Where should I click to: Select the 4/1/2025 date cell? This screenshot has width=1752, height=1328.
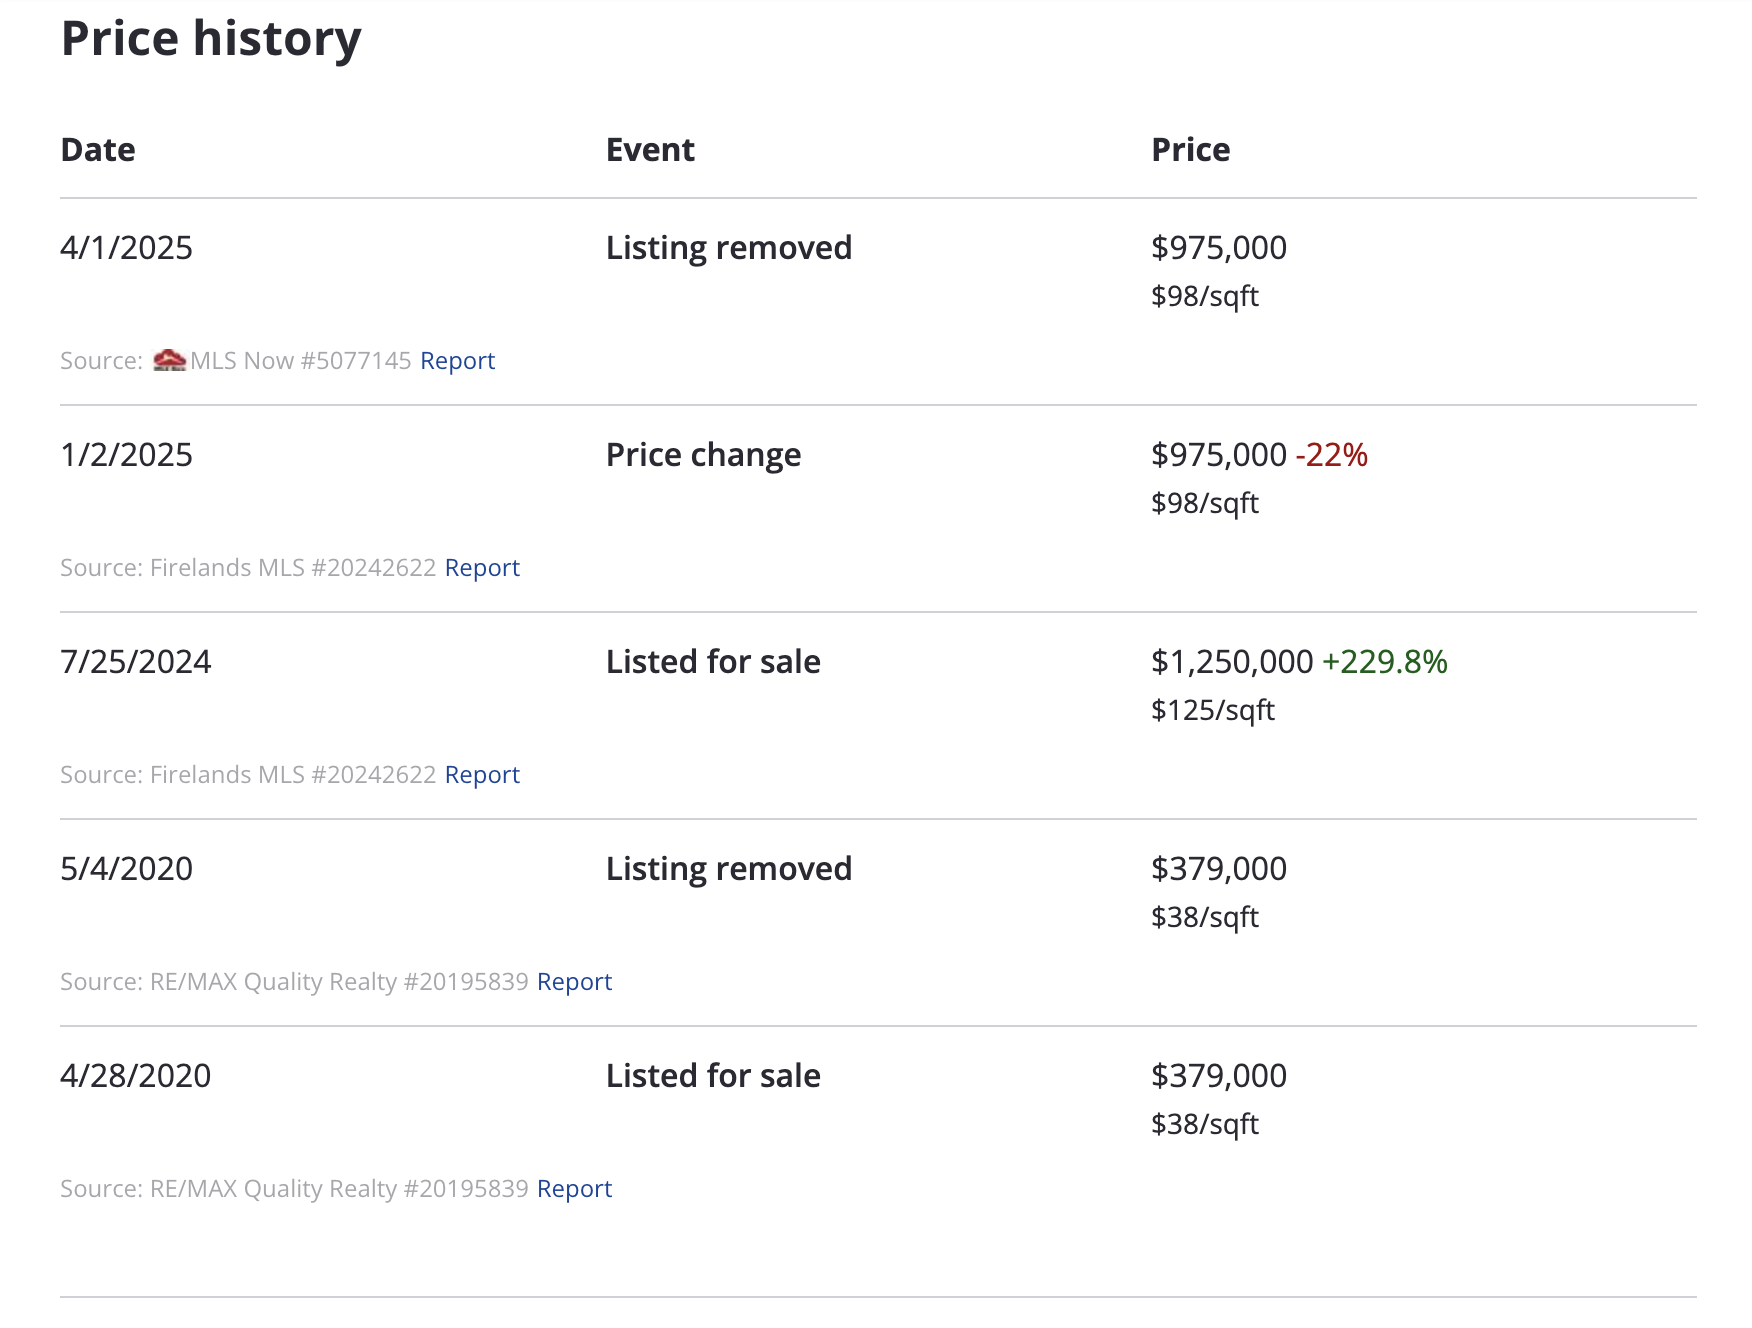click(126, 248)
